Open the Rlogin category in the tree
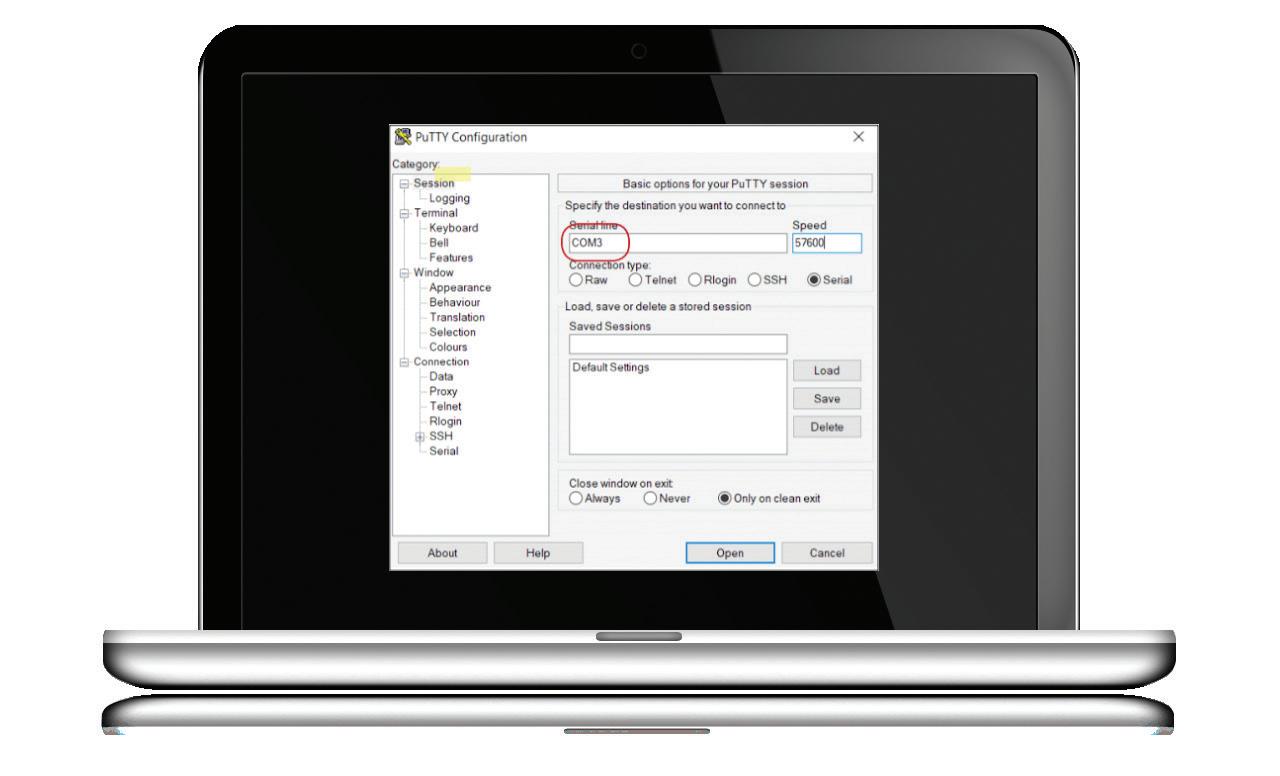This screenshot has width=1280, height=776. pos(446,421)
